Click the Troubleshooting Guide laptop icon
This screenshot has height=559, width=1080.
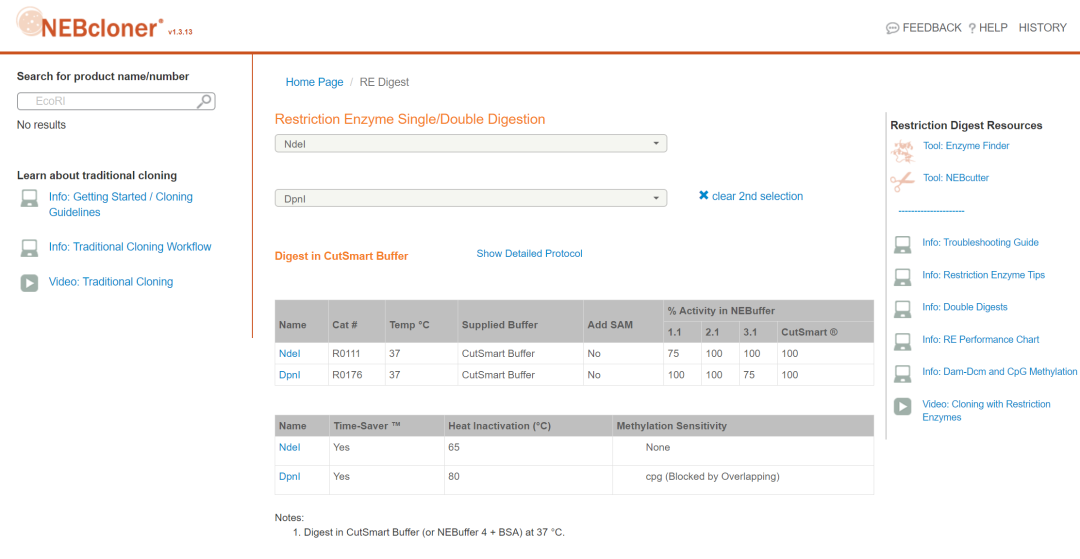click(x=902, y=244)
